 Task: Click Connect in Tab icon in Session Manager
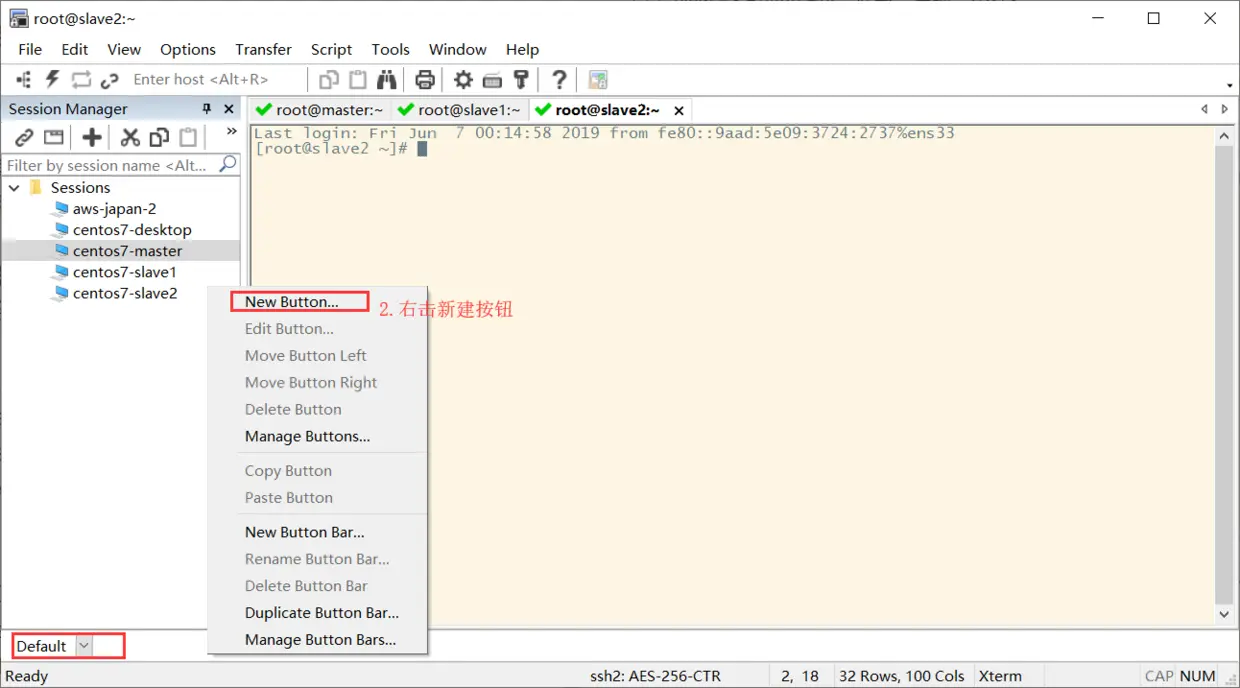pyautogui.click(x=54, y=137)
